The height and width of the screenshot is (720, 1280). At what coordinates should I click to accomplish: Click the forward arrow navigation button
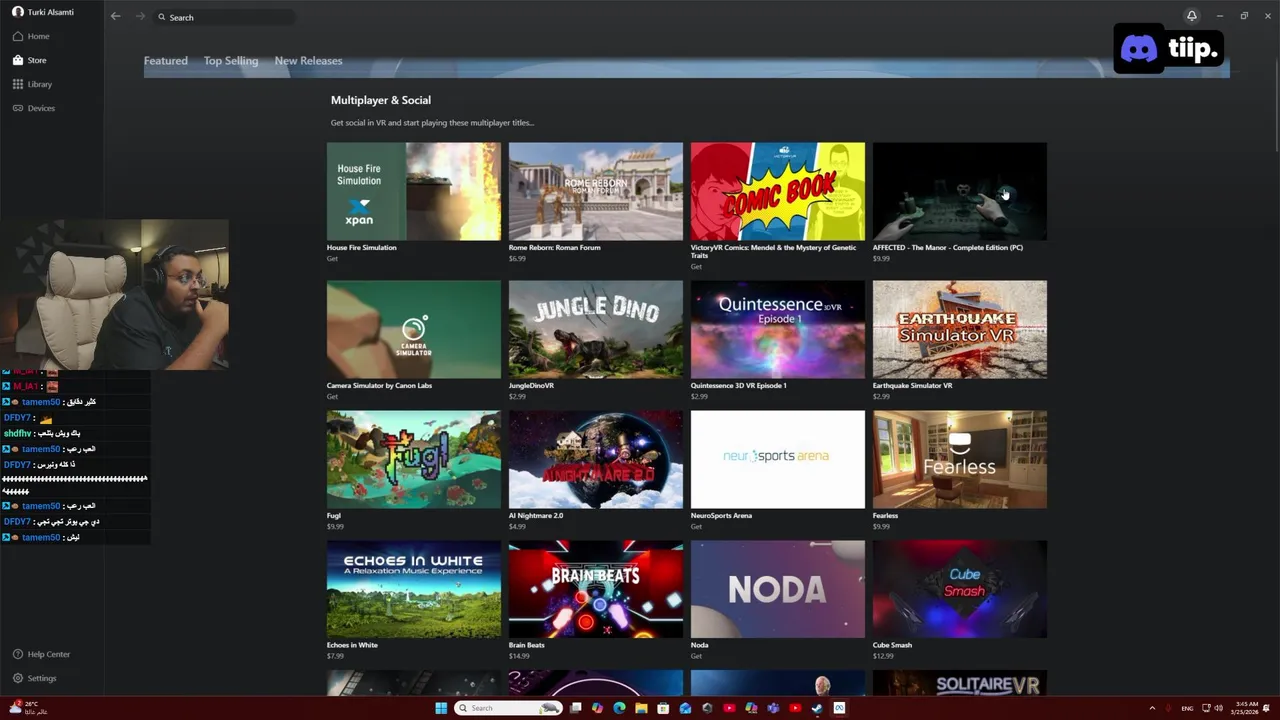click(140, 17)
